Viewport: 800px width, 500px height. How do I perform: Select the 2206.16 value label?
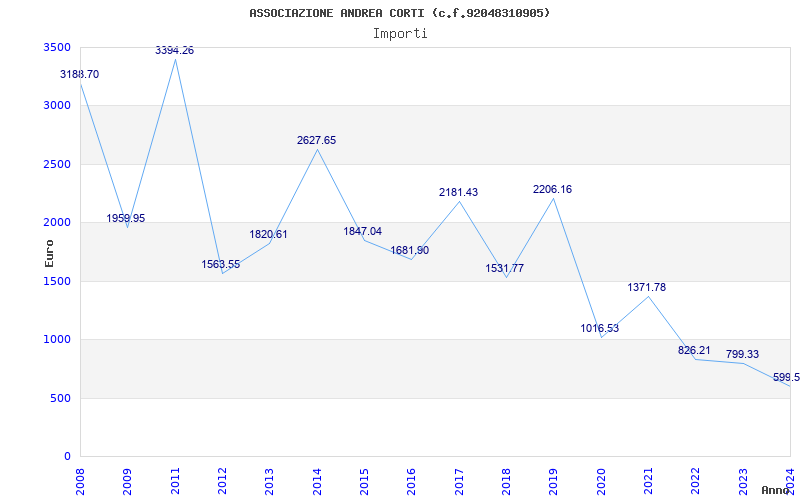tap(553, 189)
